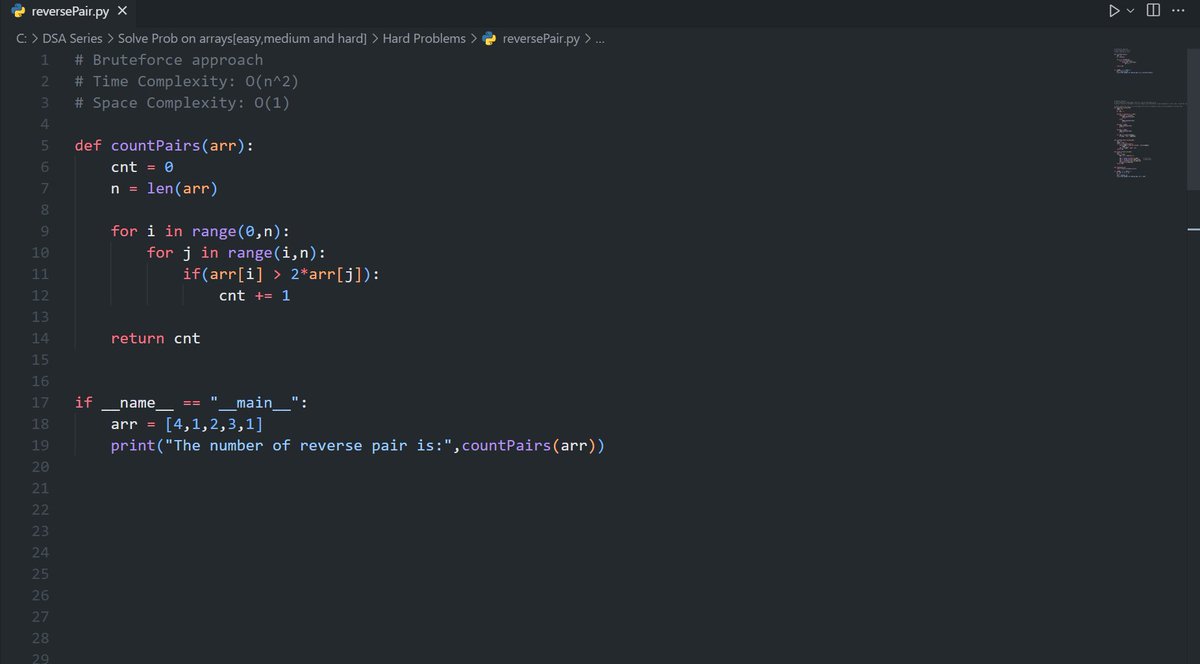The width and height of the screenshot is (1200, 664).
Task: Select the reversePair.py editor tab
Action: click(x=69, y=12)
